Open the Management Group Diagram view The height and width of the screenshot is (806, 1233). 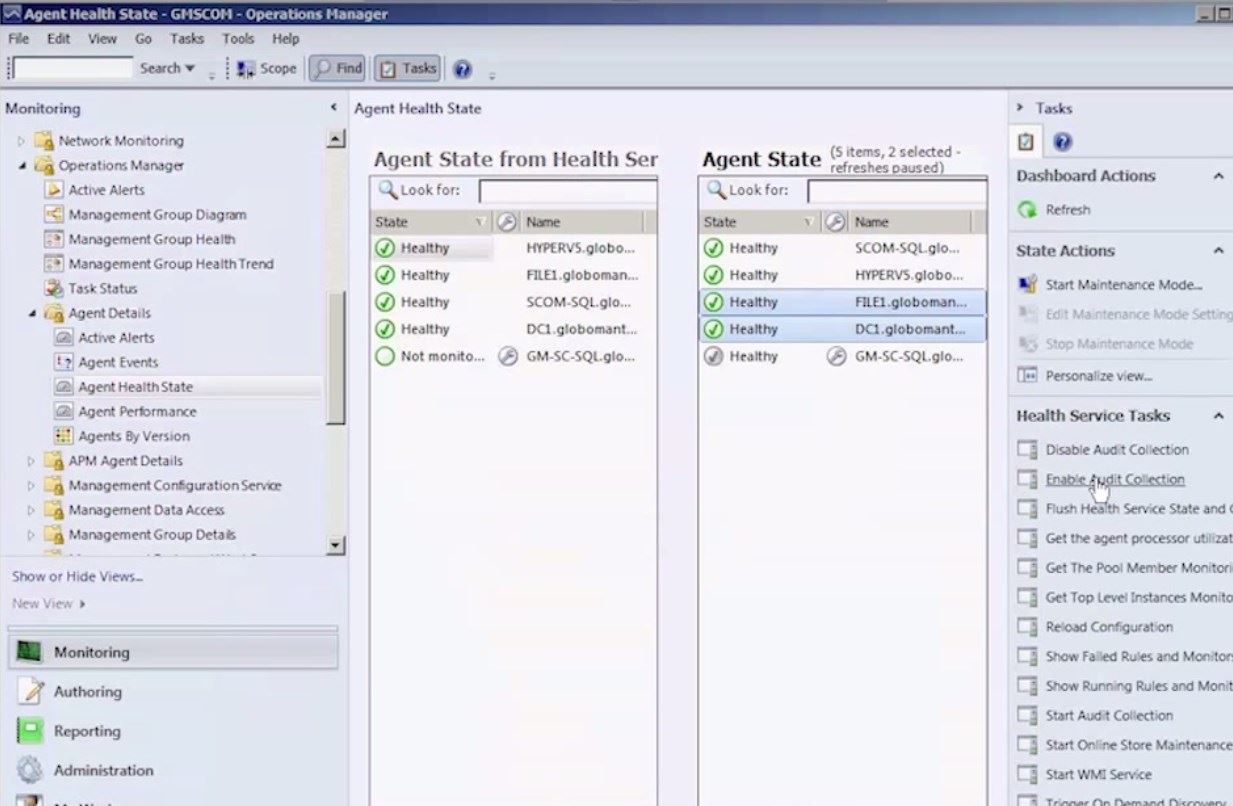click(x=157, y=214)
